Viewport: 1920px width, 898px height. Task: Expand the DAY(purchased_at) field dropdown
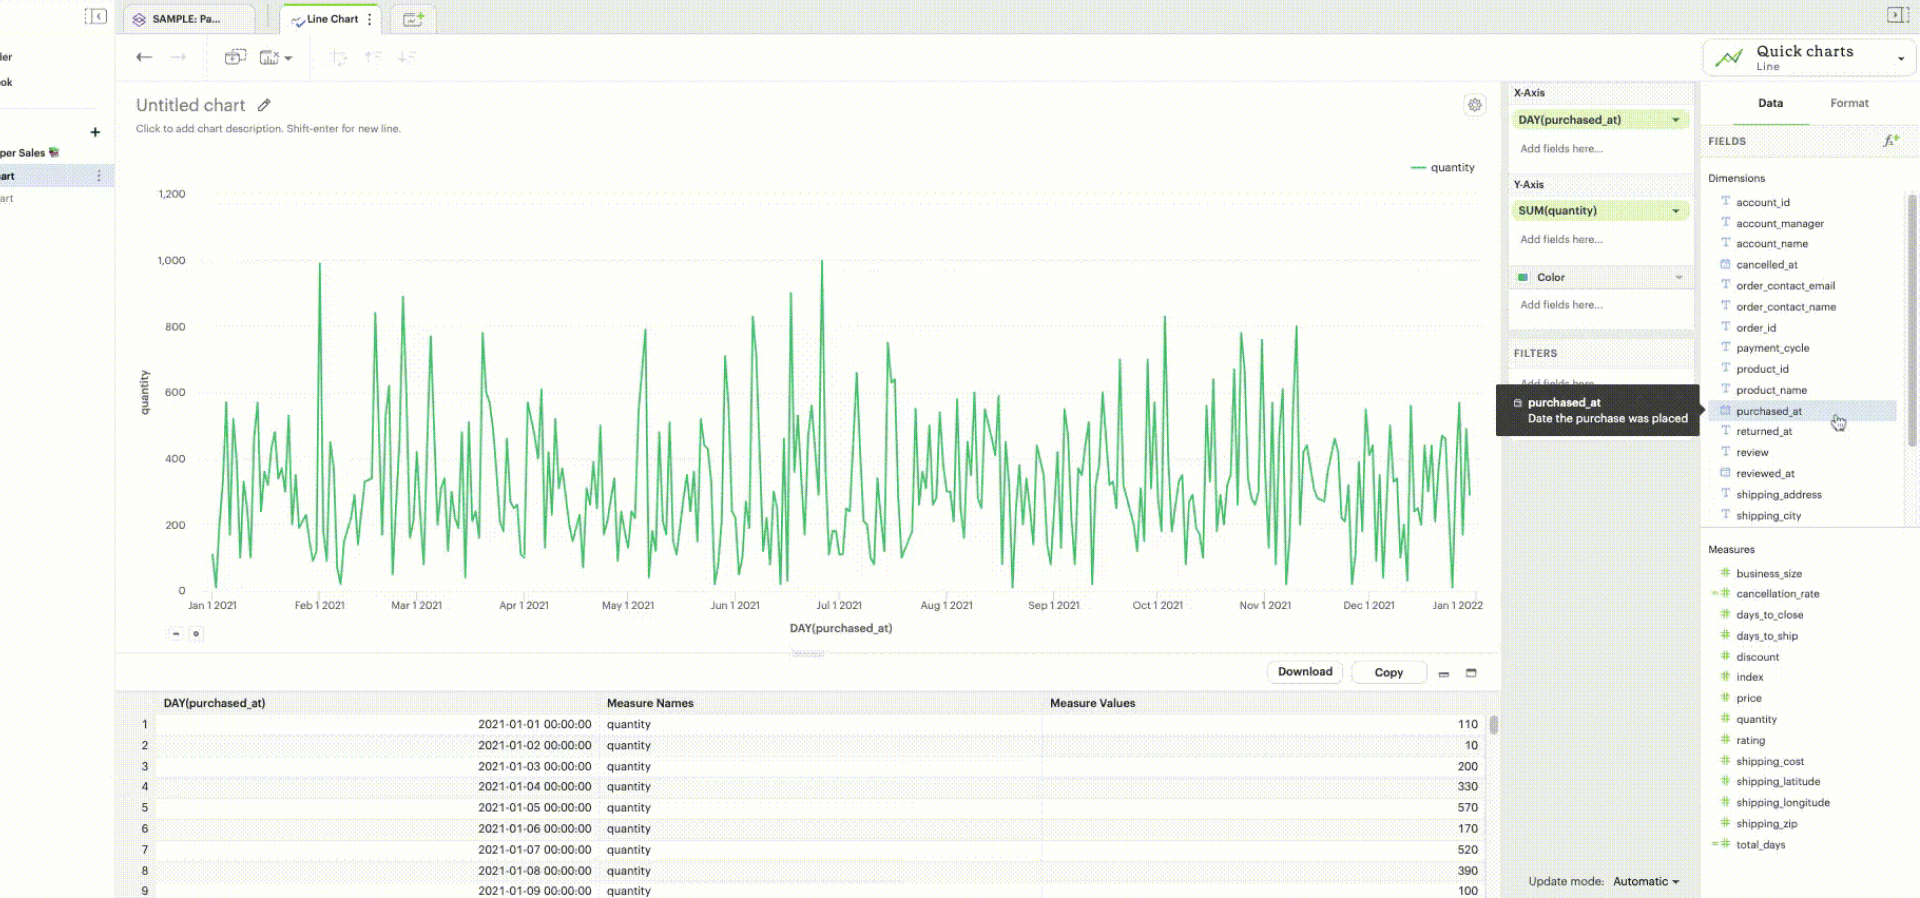[1676, 120]
